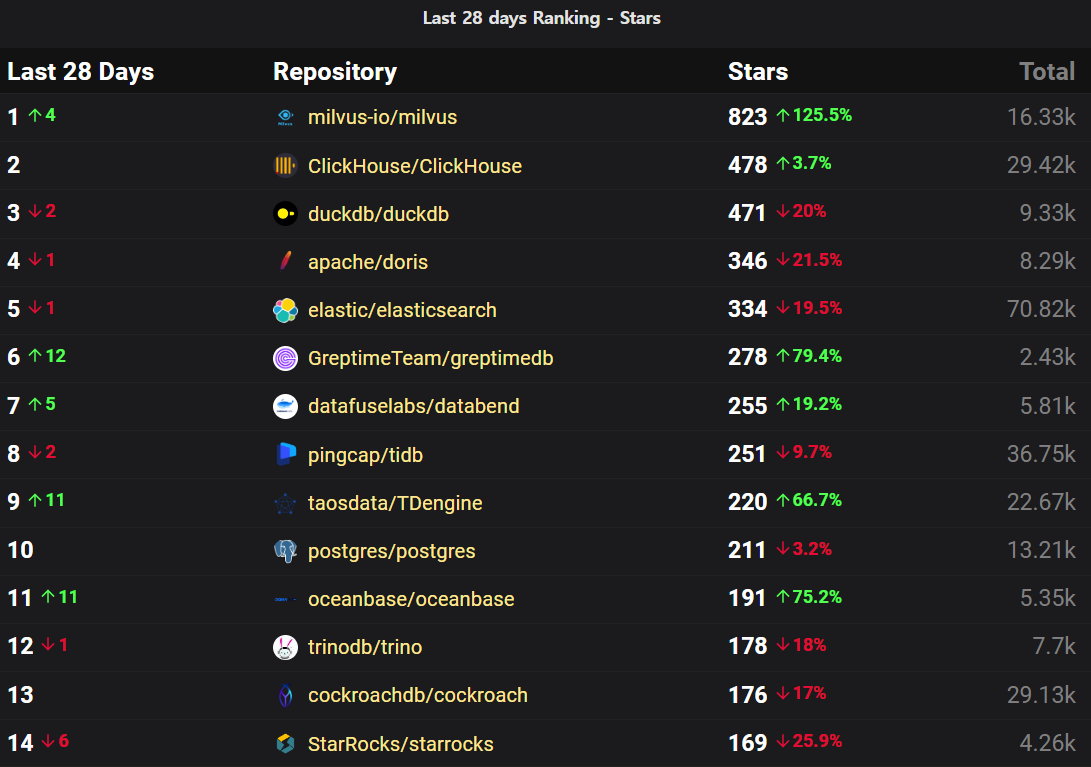The image size is (1091, 767).
Task: Click the 79.4% increase for greptimedb
Action: point(809,356)
